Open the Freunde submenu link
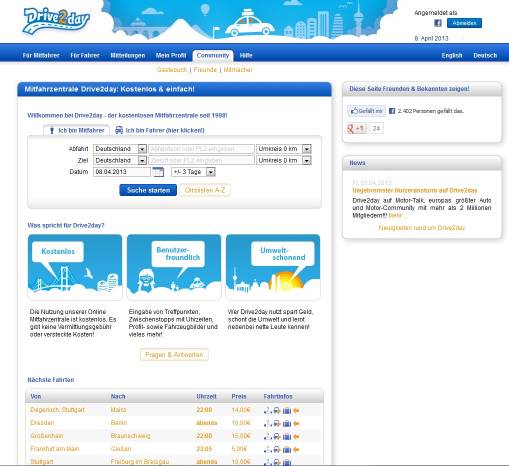 coord(205,70)
